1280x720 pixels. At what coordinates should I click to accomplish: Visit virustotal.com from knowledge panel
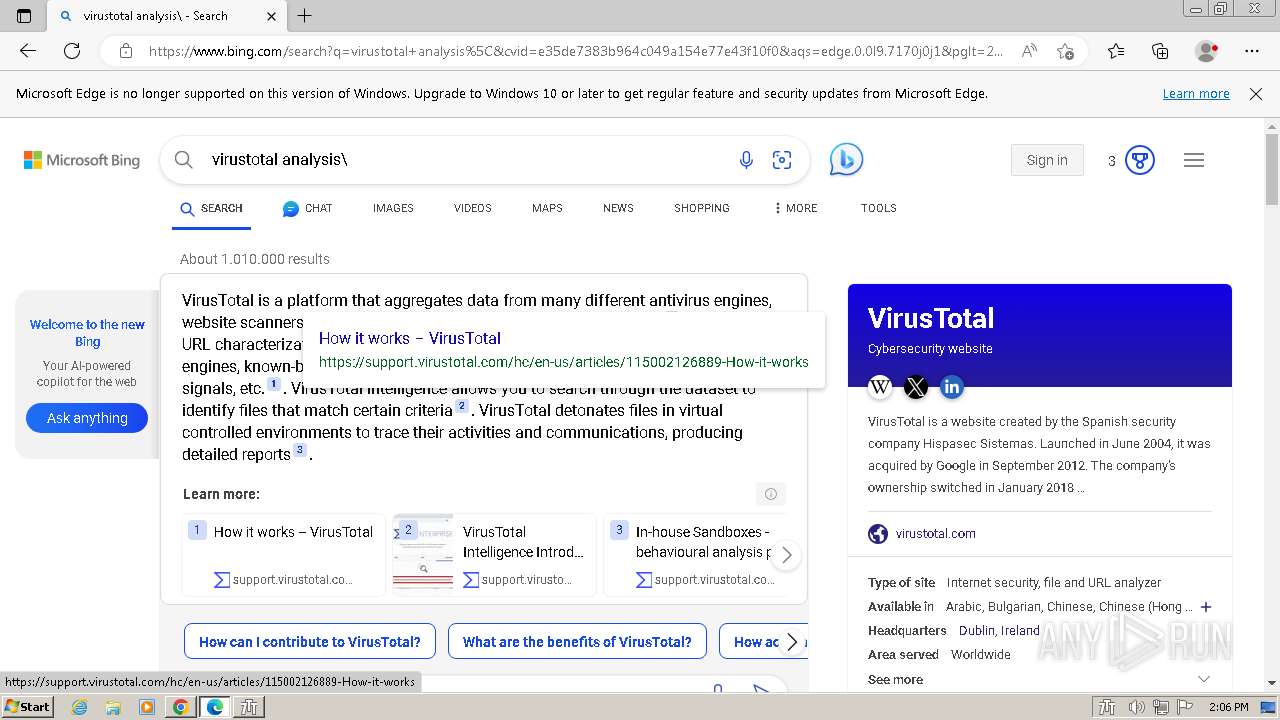point(936,534)
